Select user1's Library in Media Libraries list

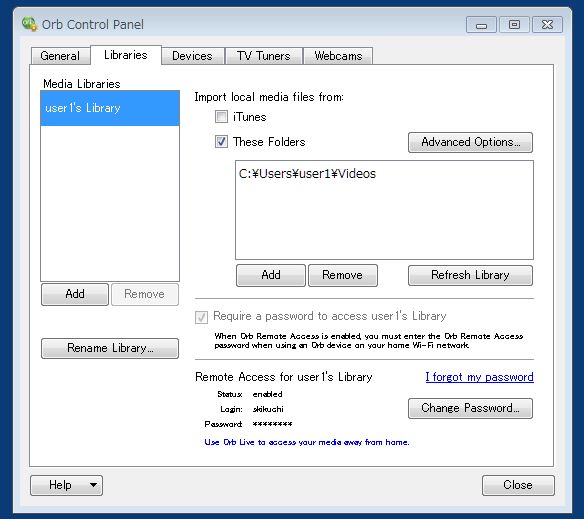(x=110, y=108)
